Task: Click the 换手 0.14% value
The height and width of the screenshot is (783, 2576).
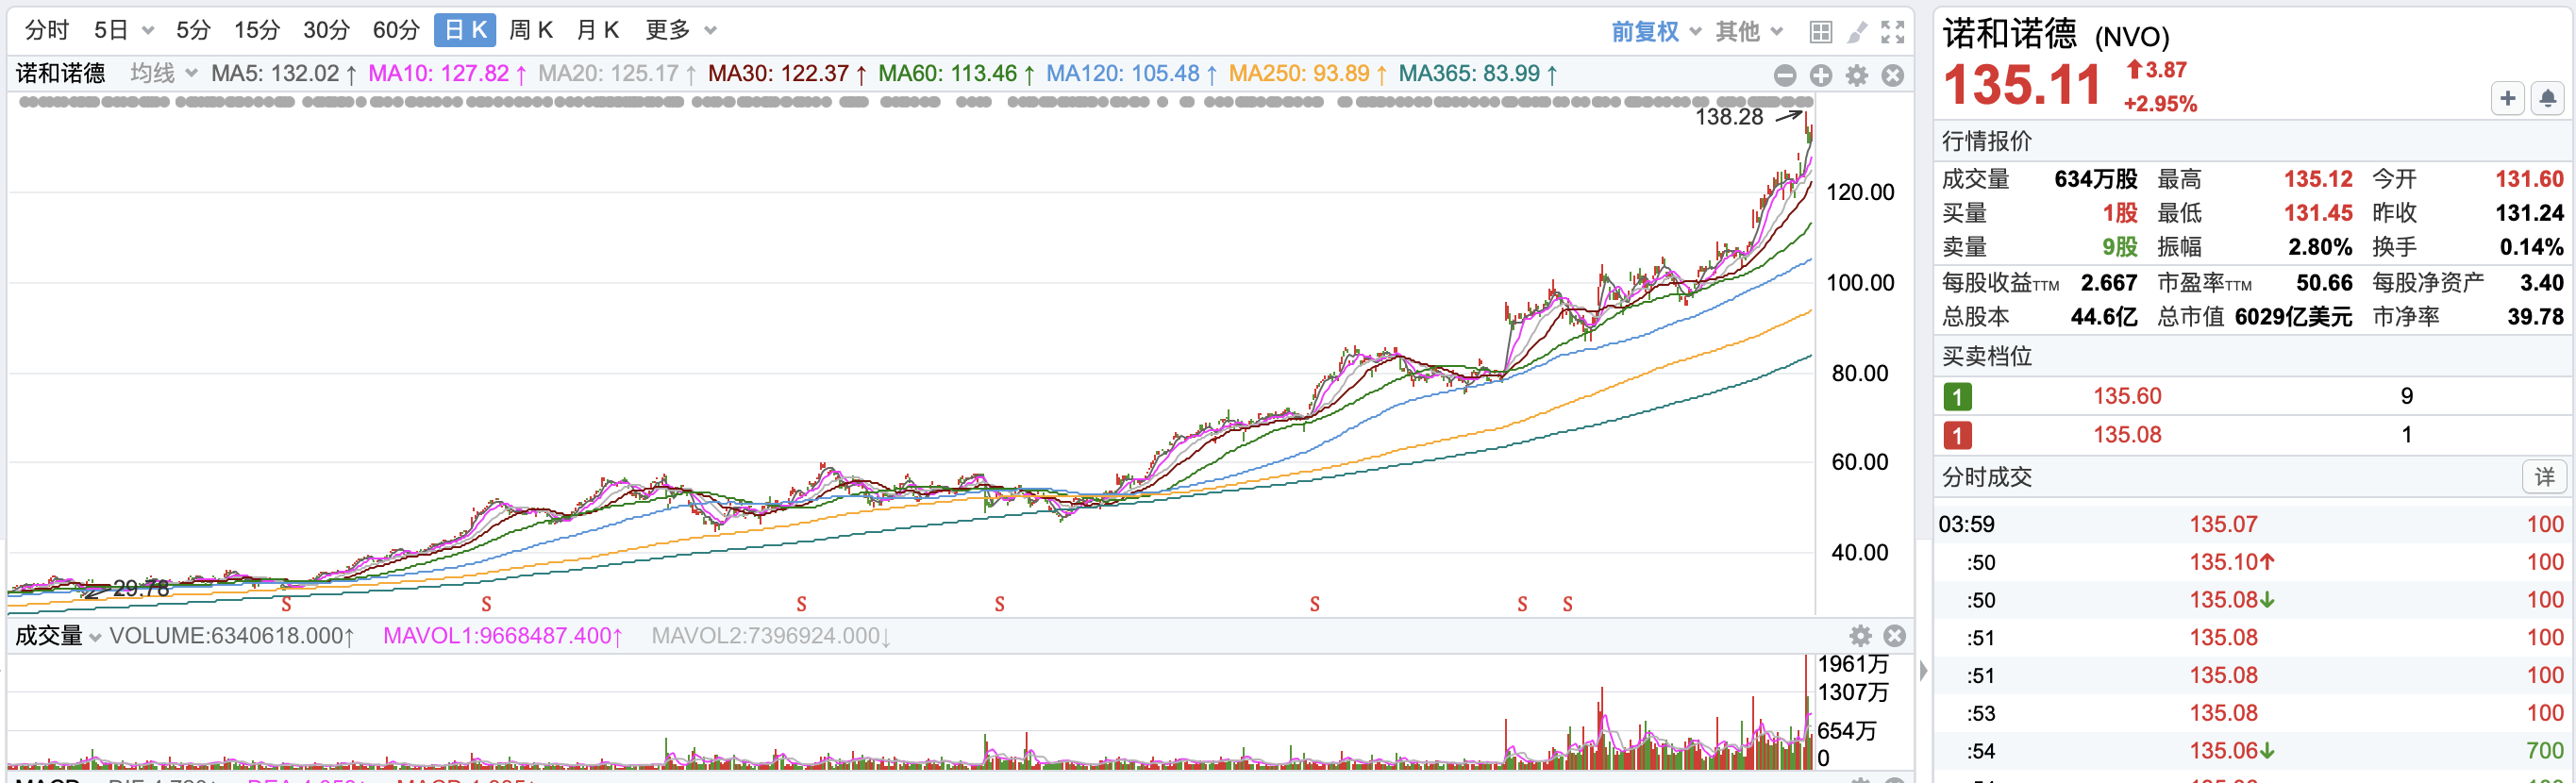Action: (x=2531, y=247)
